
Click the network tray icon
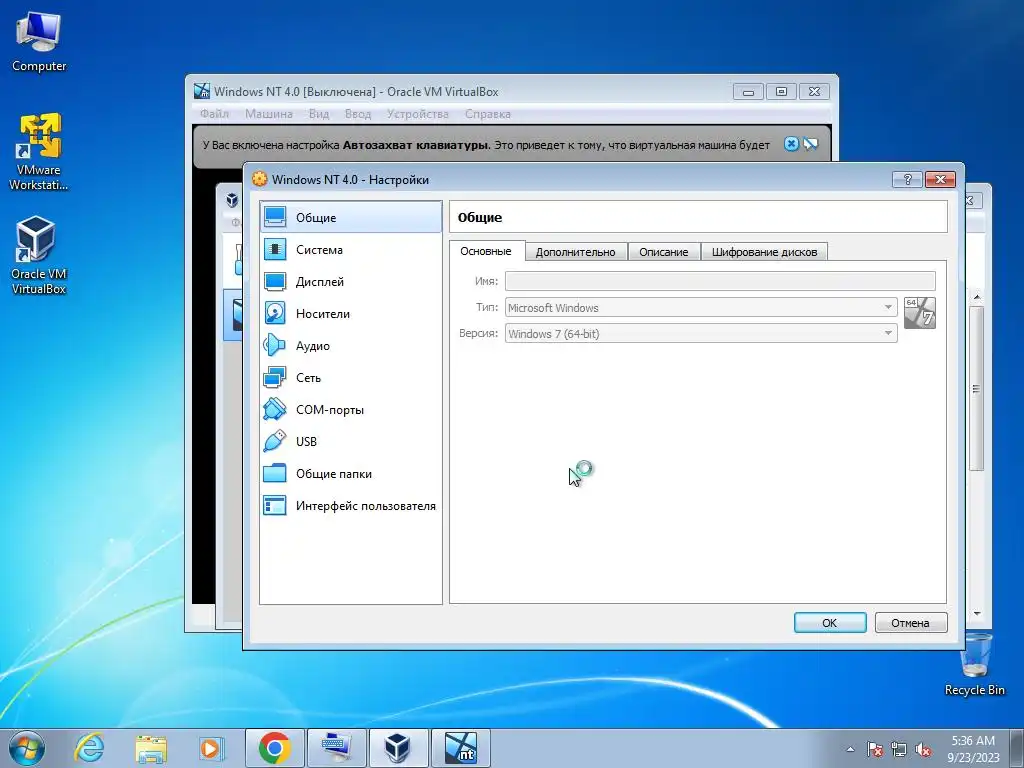click(899, 749)
